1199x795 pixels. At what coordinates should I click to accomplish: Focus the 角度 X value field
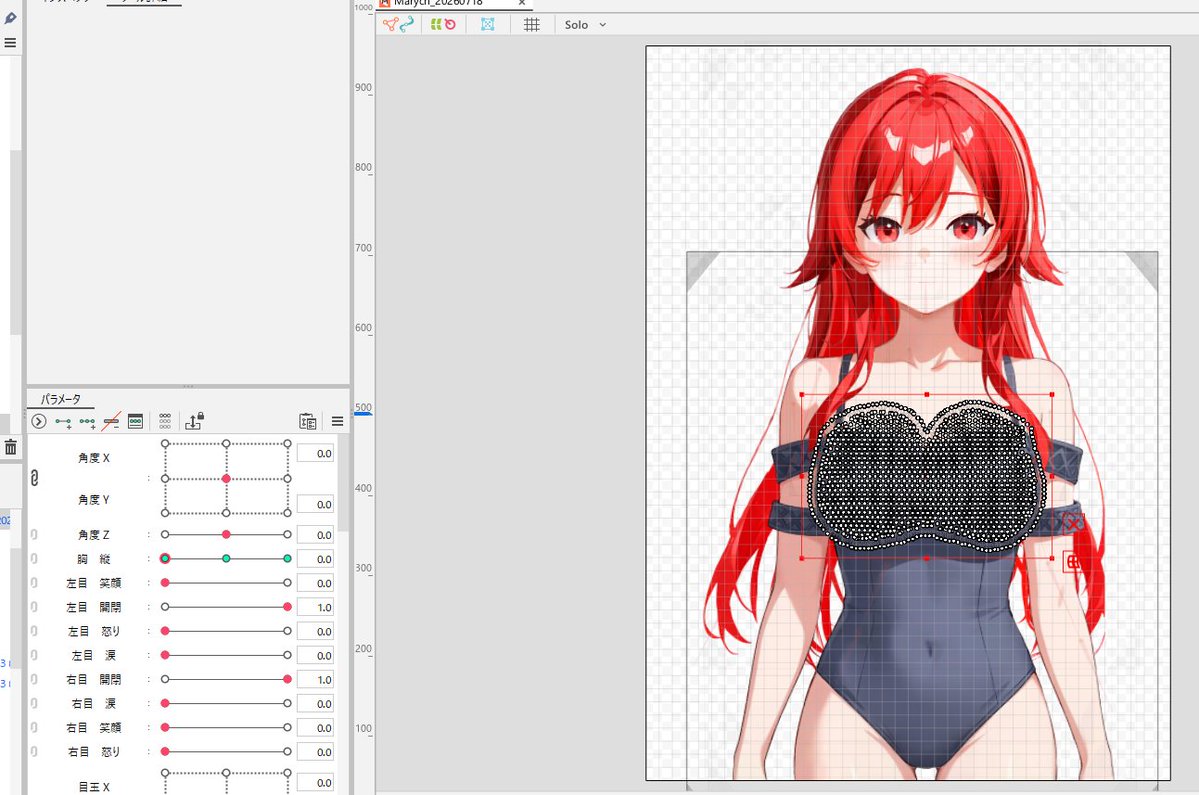[x=315, y=453]
